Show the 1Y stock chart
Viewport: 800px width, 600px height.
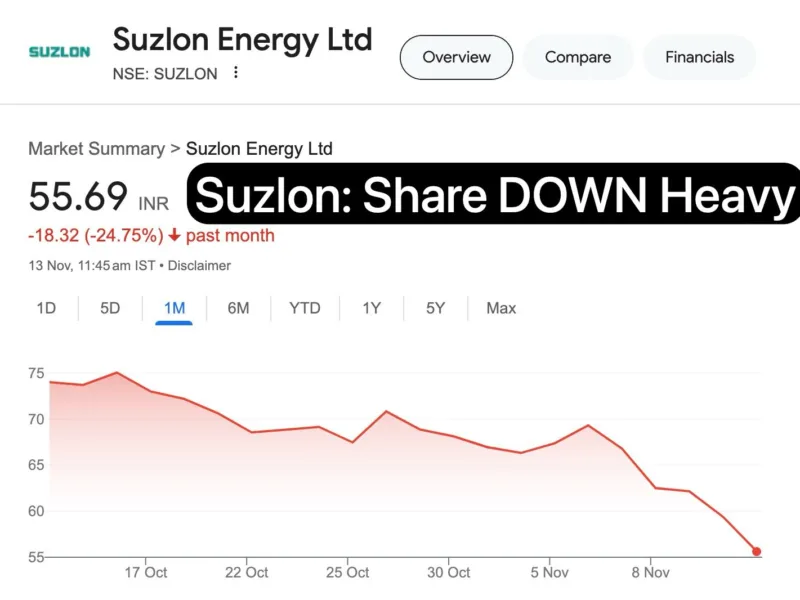pyautogui.click(x=370, y=308)
